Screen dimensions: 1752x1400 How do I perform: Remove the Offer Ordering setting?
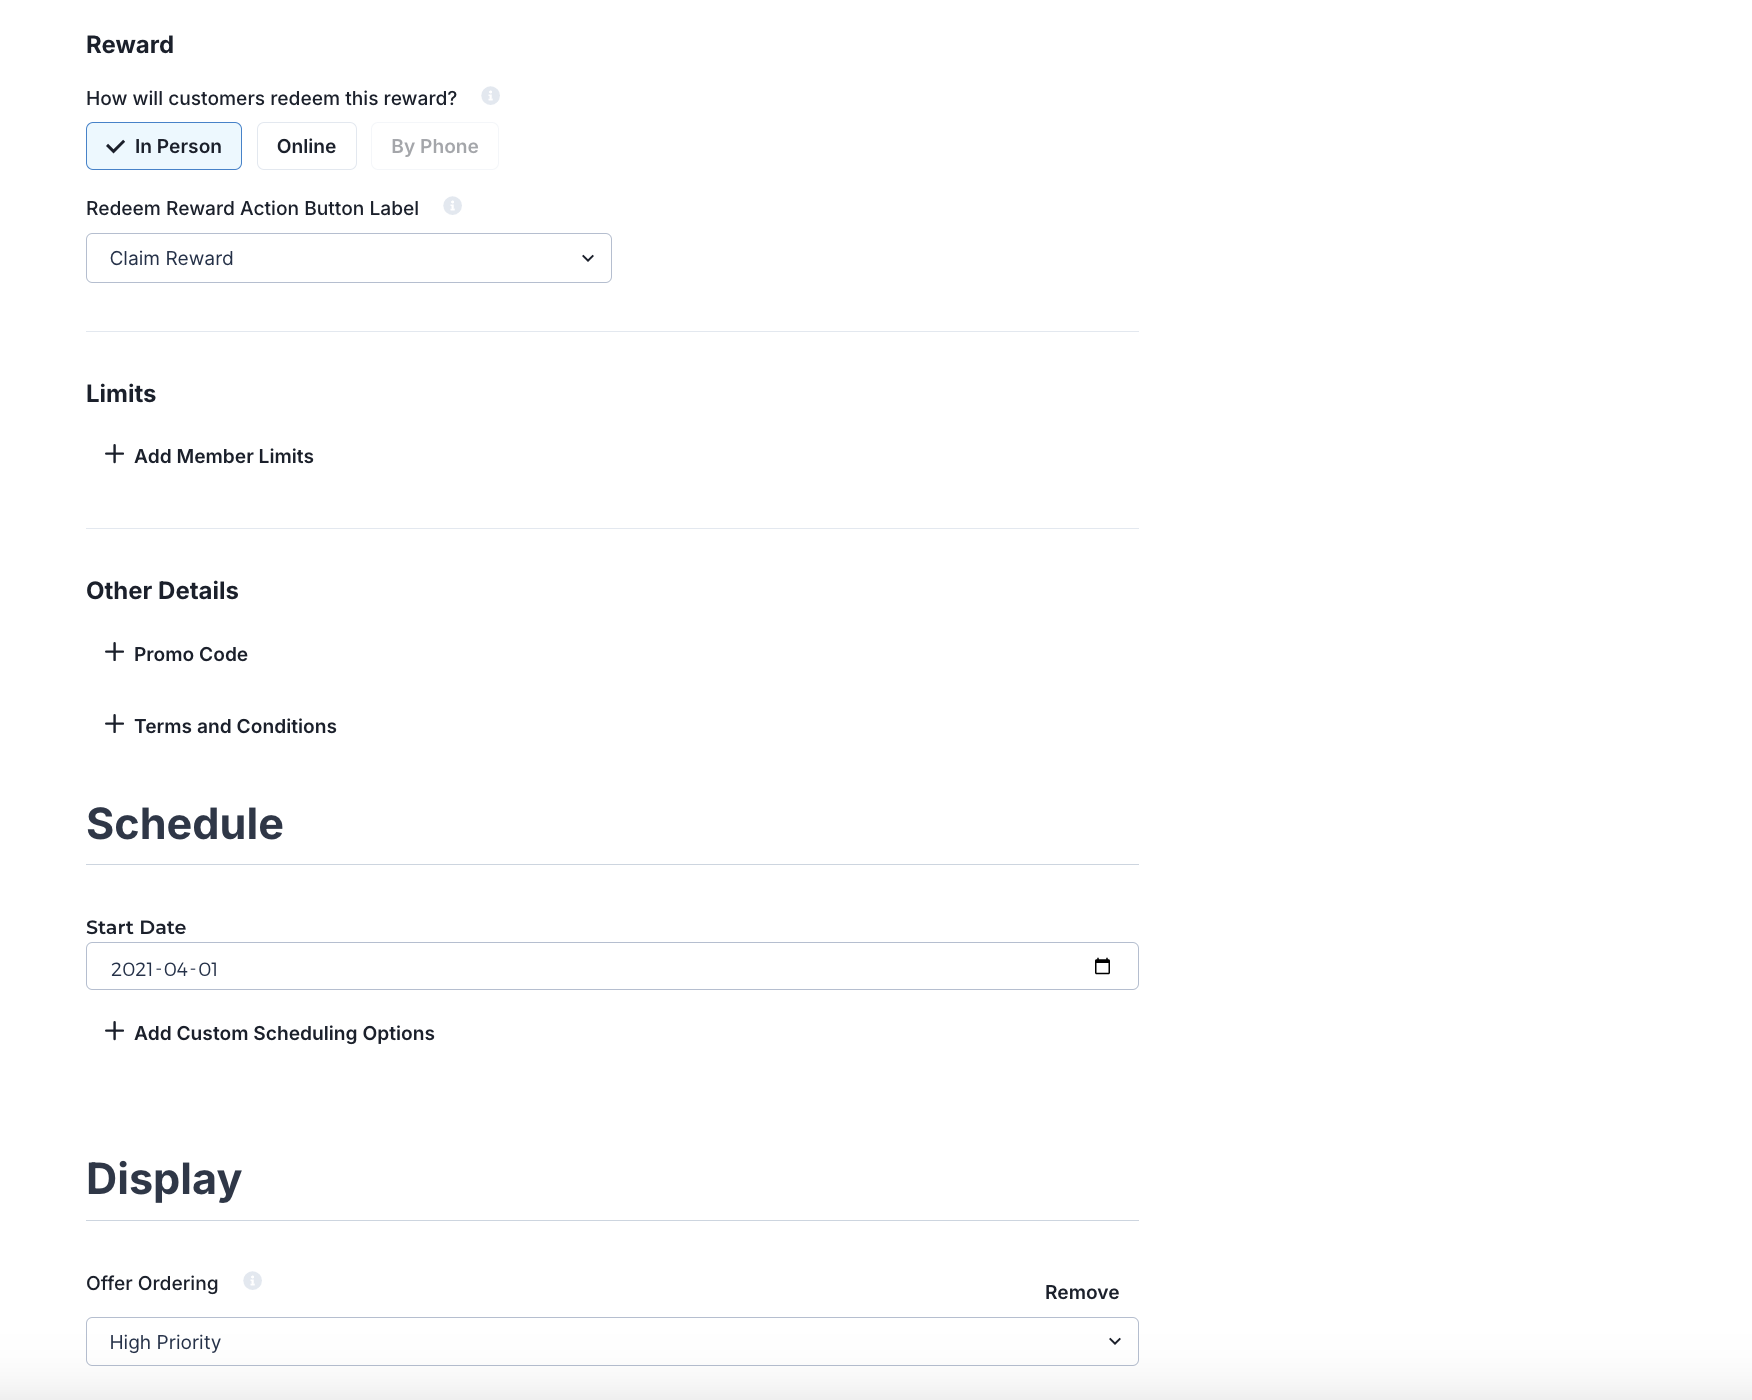point(1081,1292)
